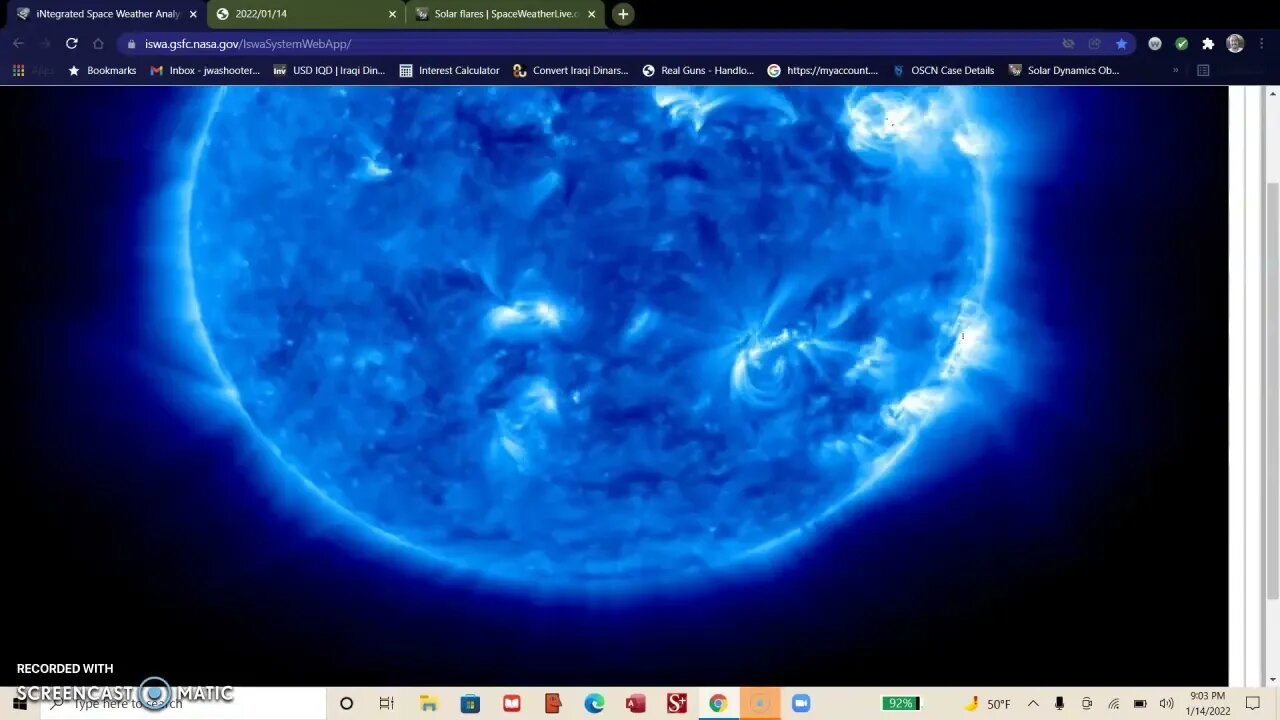Viewport: 1280px width, 720px height.
Task: Open Task View on the taskbar
Action: point(387,704)
